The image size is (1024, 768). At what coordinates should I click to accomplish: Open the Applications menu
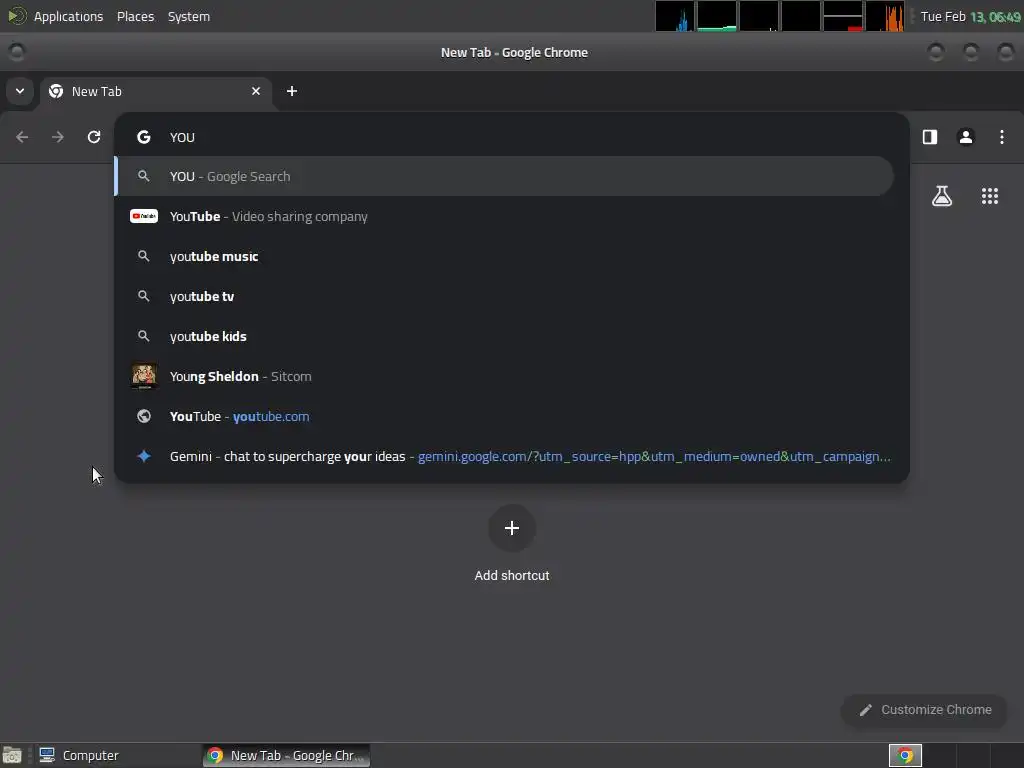coord(69,16)
